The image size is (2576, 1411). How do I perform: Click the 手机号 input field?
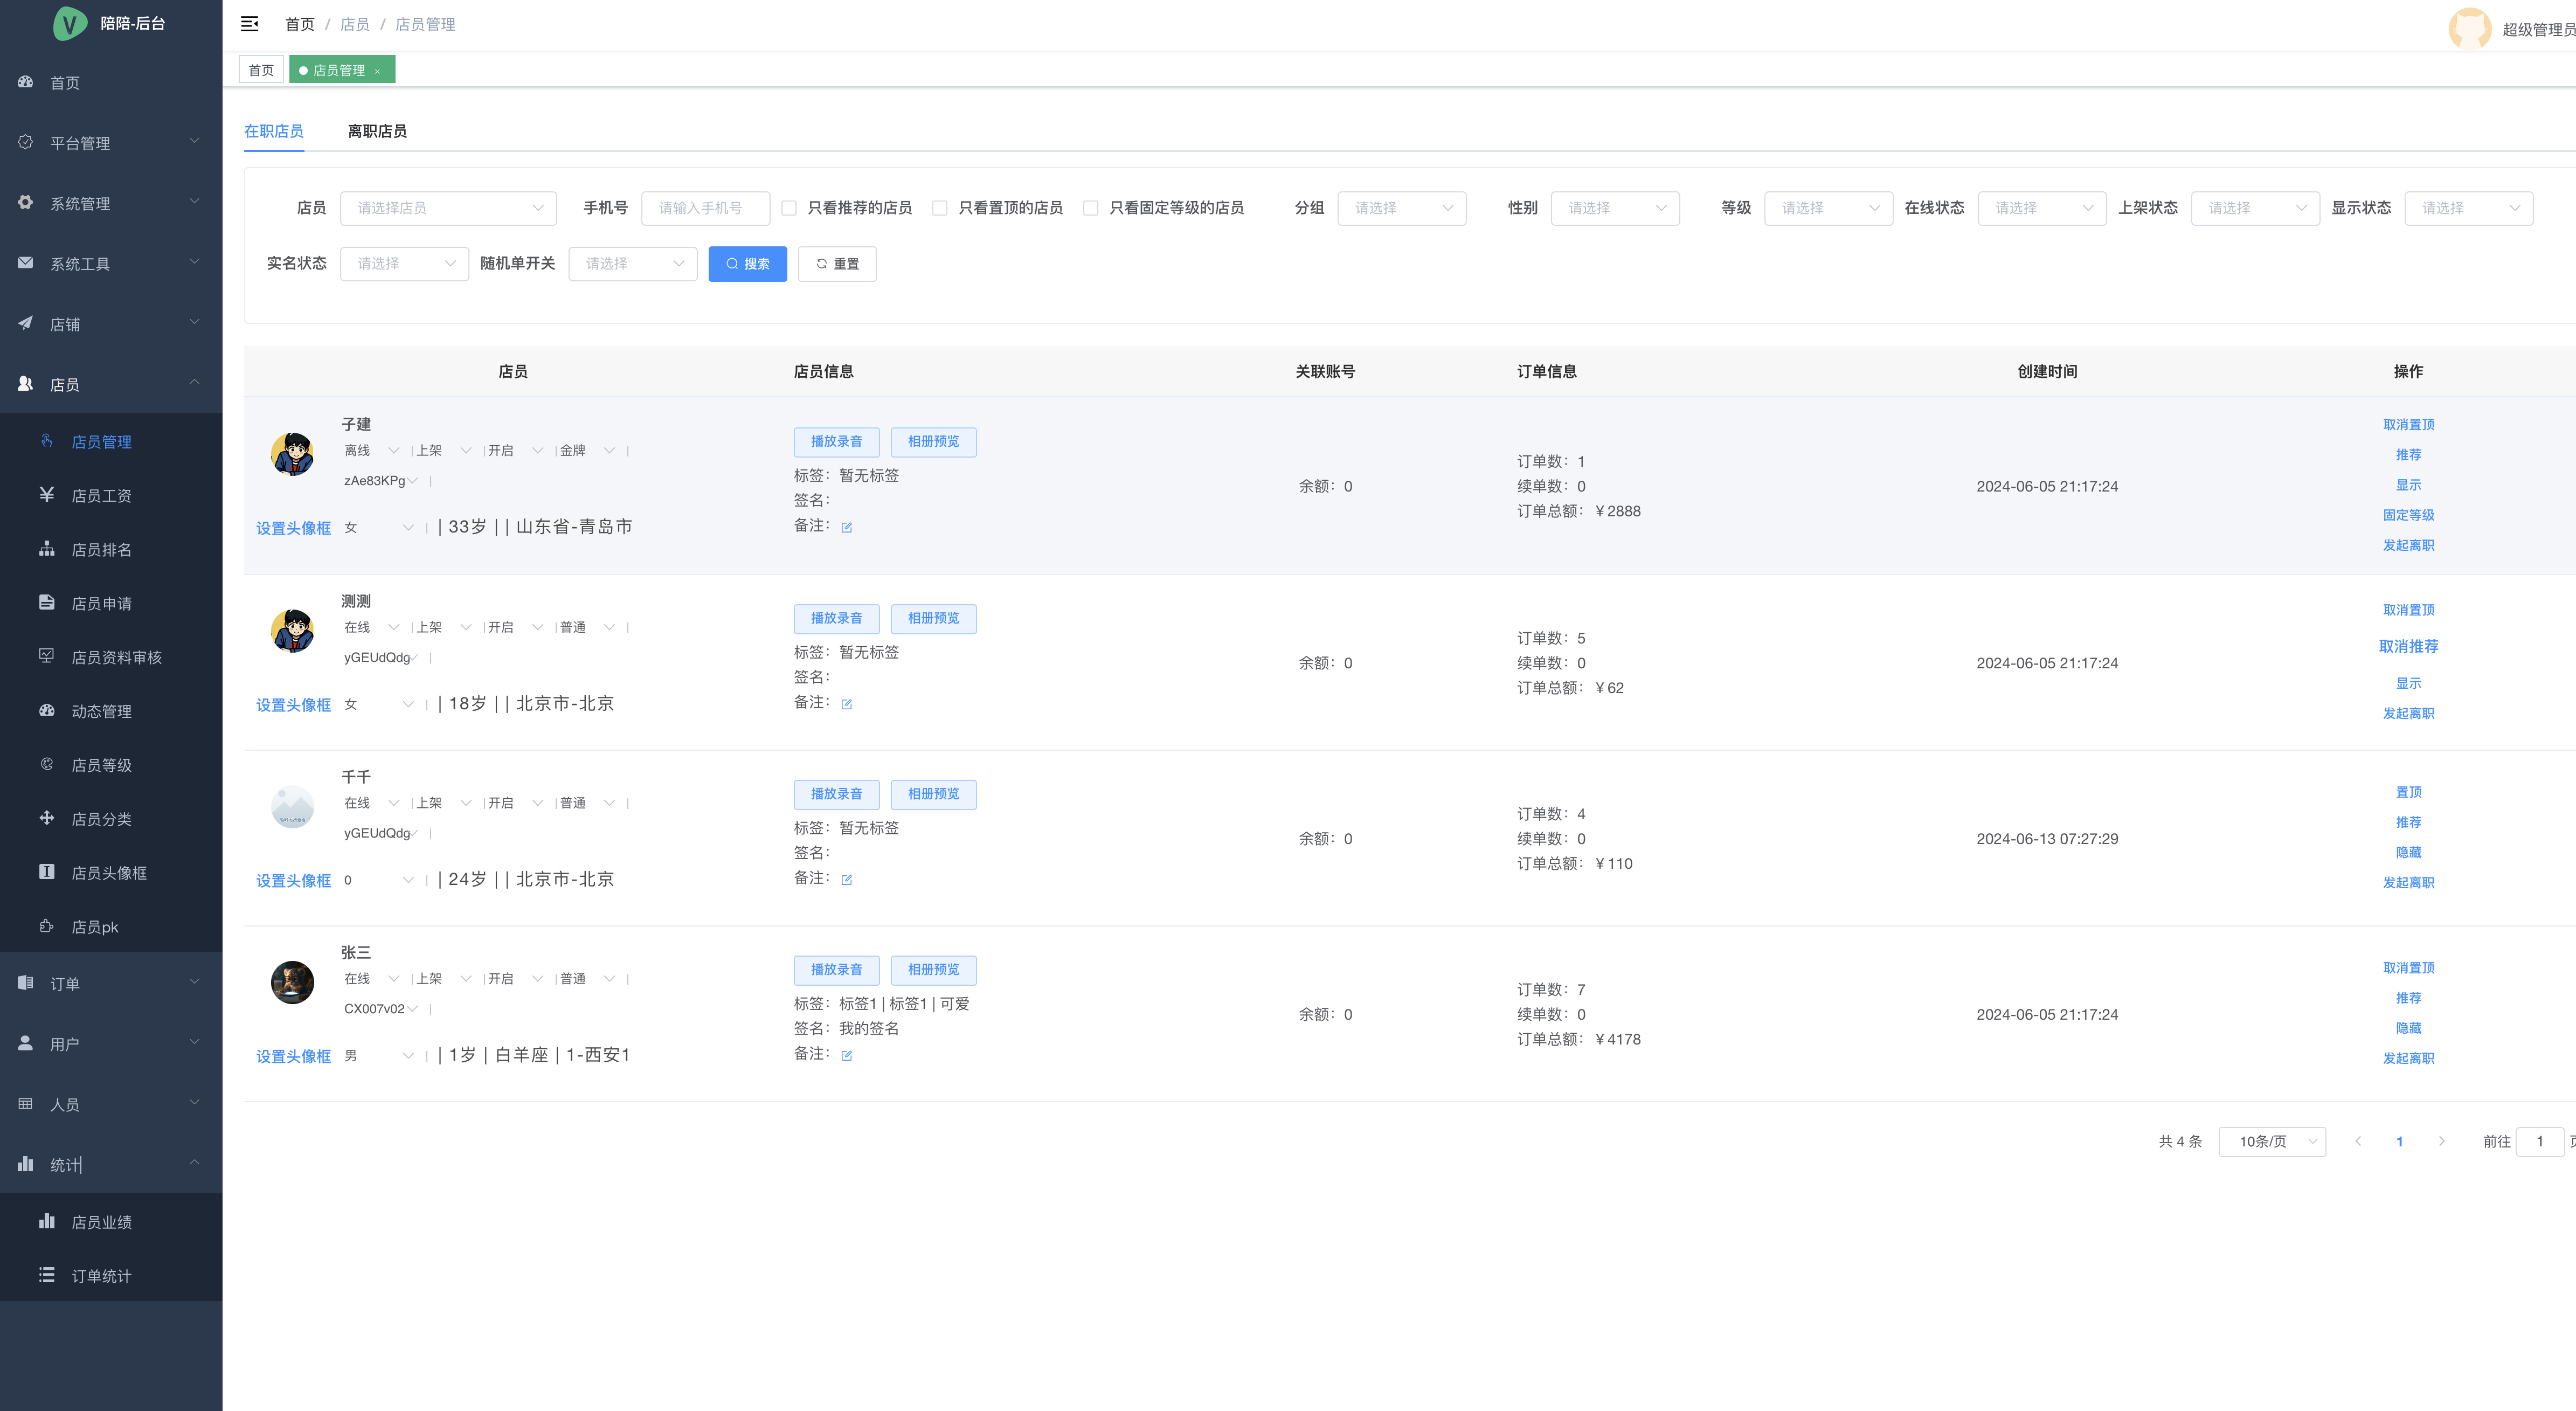705,208
